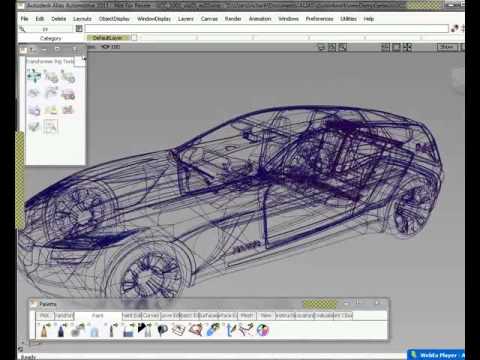
Task: Click the purple-red car icon in the toolbox
Action: pyautogui.click(x=68, y=94)
